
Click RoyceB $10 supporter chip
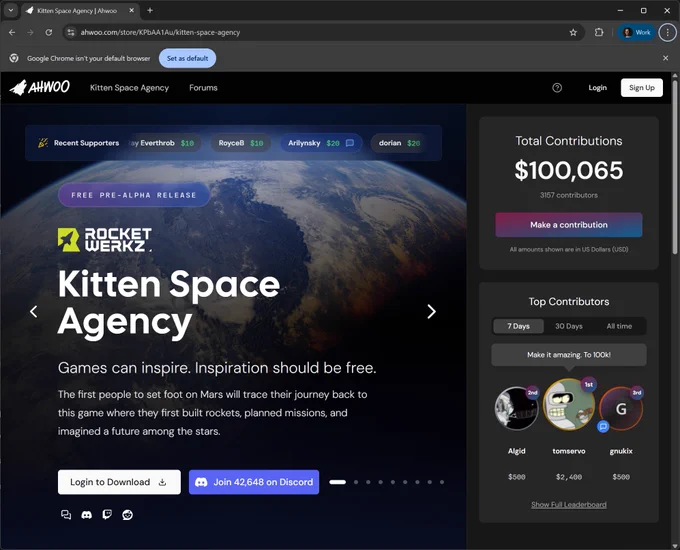click(x=241, y=143)
